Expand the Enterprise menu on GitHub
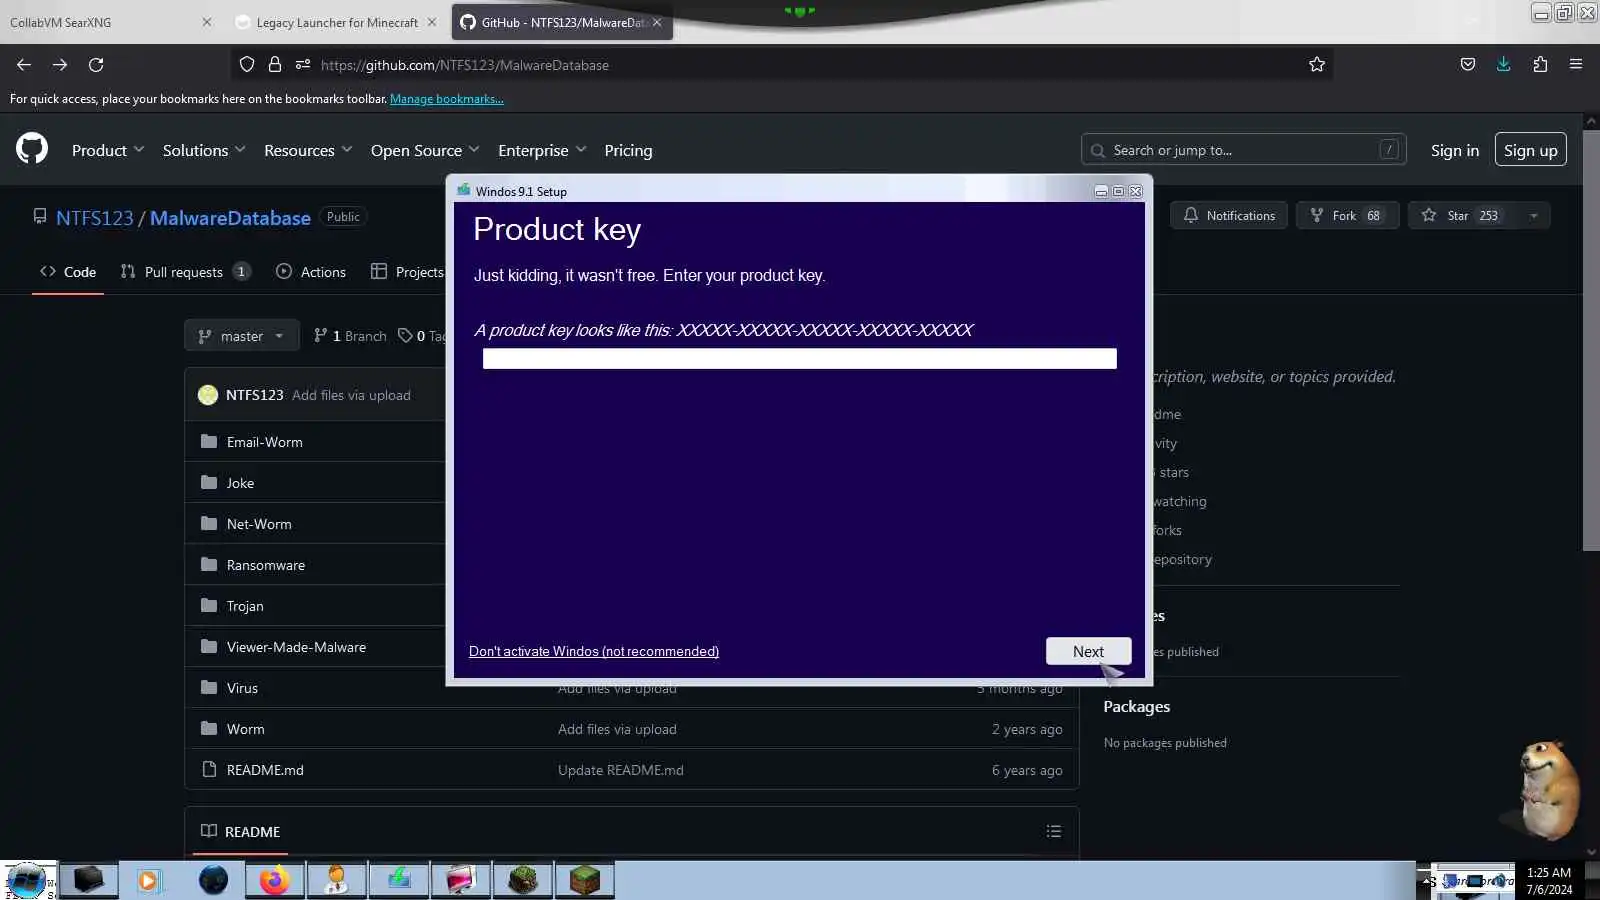Image resolution: width=1600 pixels, height=900 pixels. pos(542,150)
